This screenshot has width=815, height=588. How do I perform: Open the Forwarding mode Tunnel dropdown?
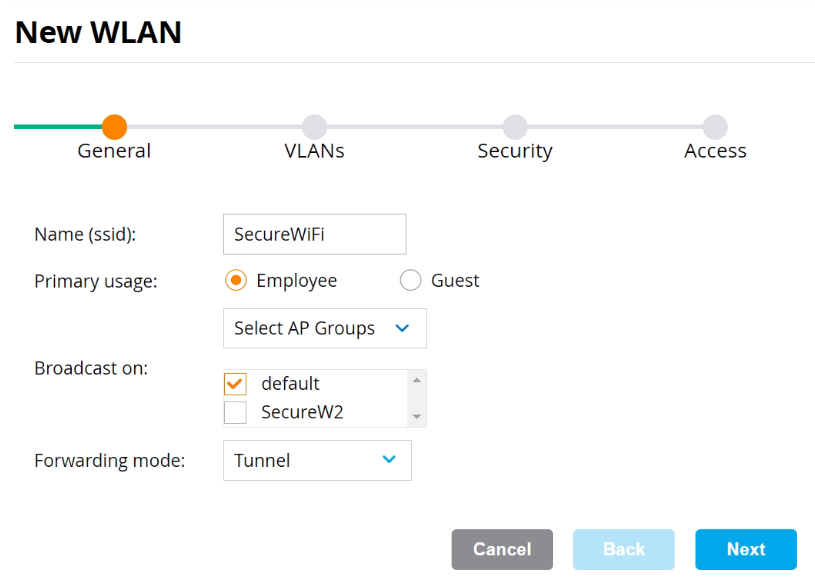click(316, 460)
